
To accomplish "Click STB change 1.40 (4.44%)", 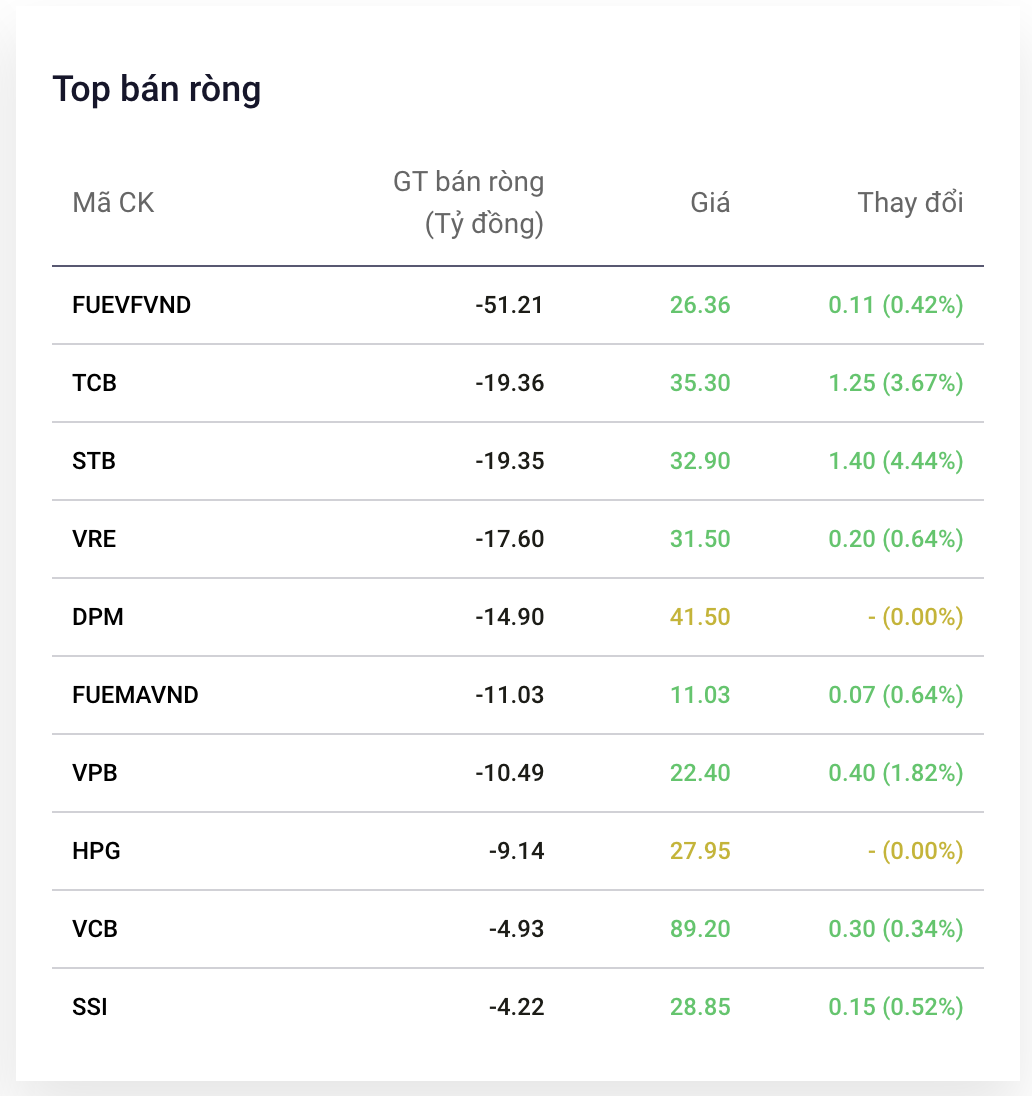I will (x=896, y=461).
